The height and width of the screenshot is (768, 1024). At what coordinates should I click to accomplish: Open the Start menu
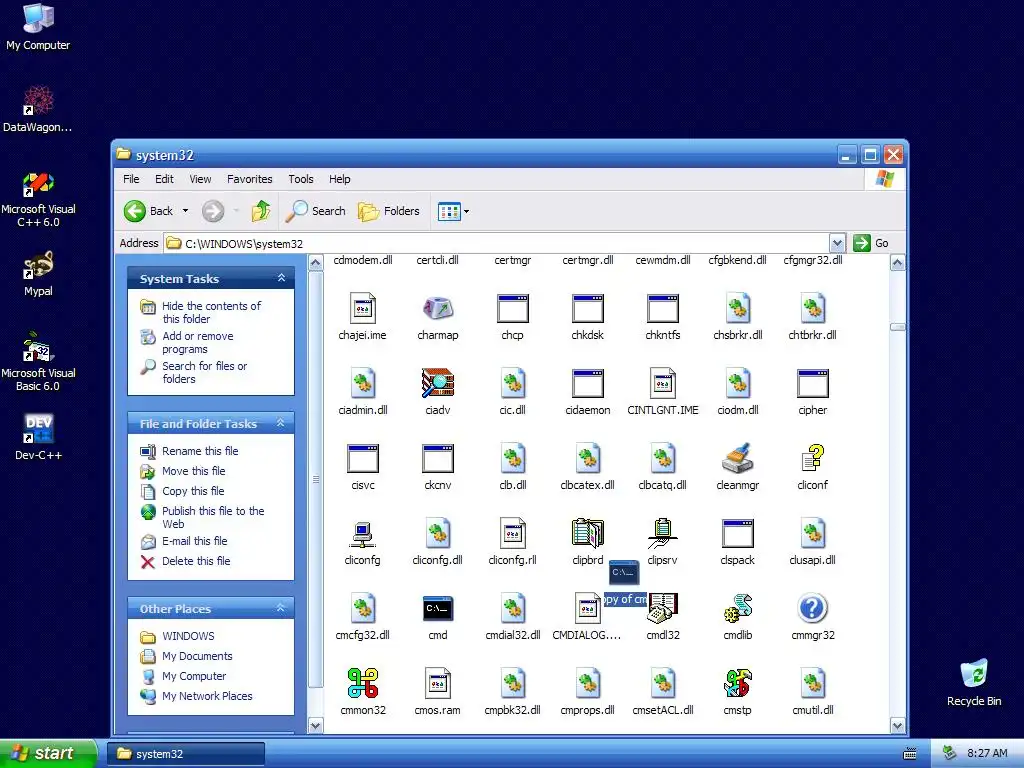tap(48, 753)
